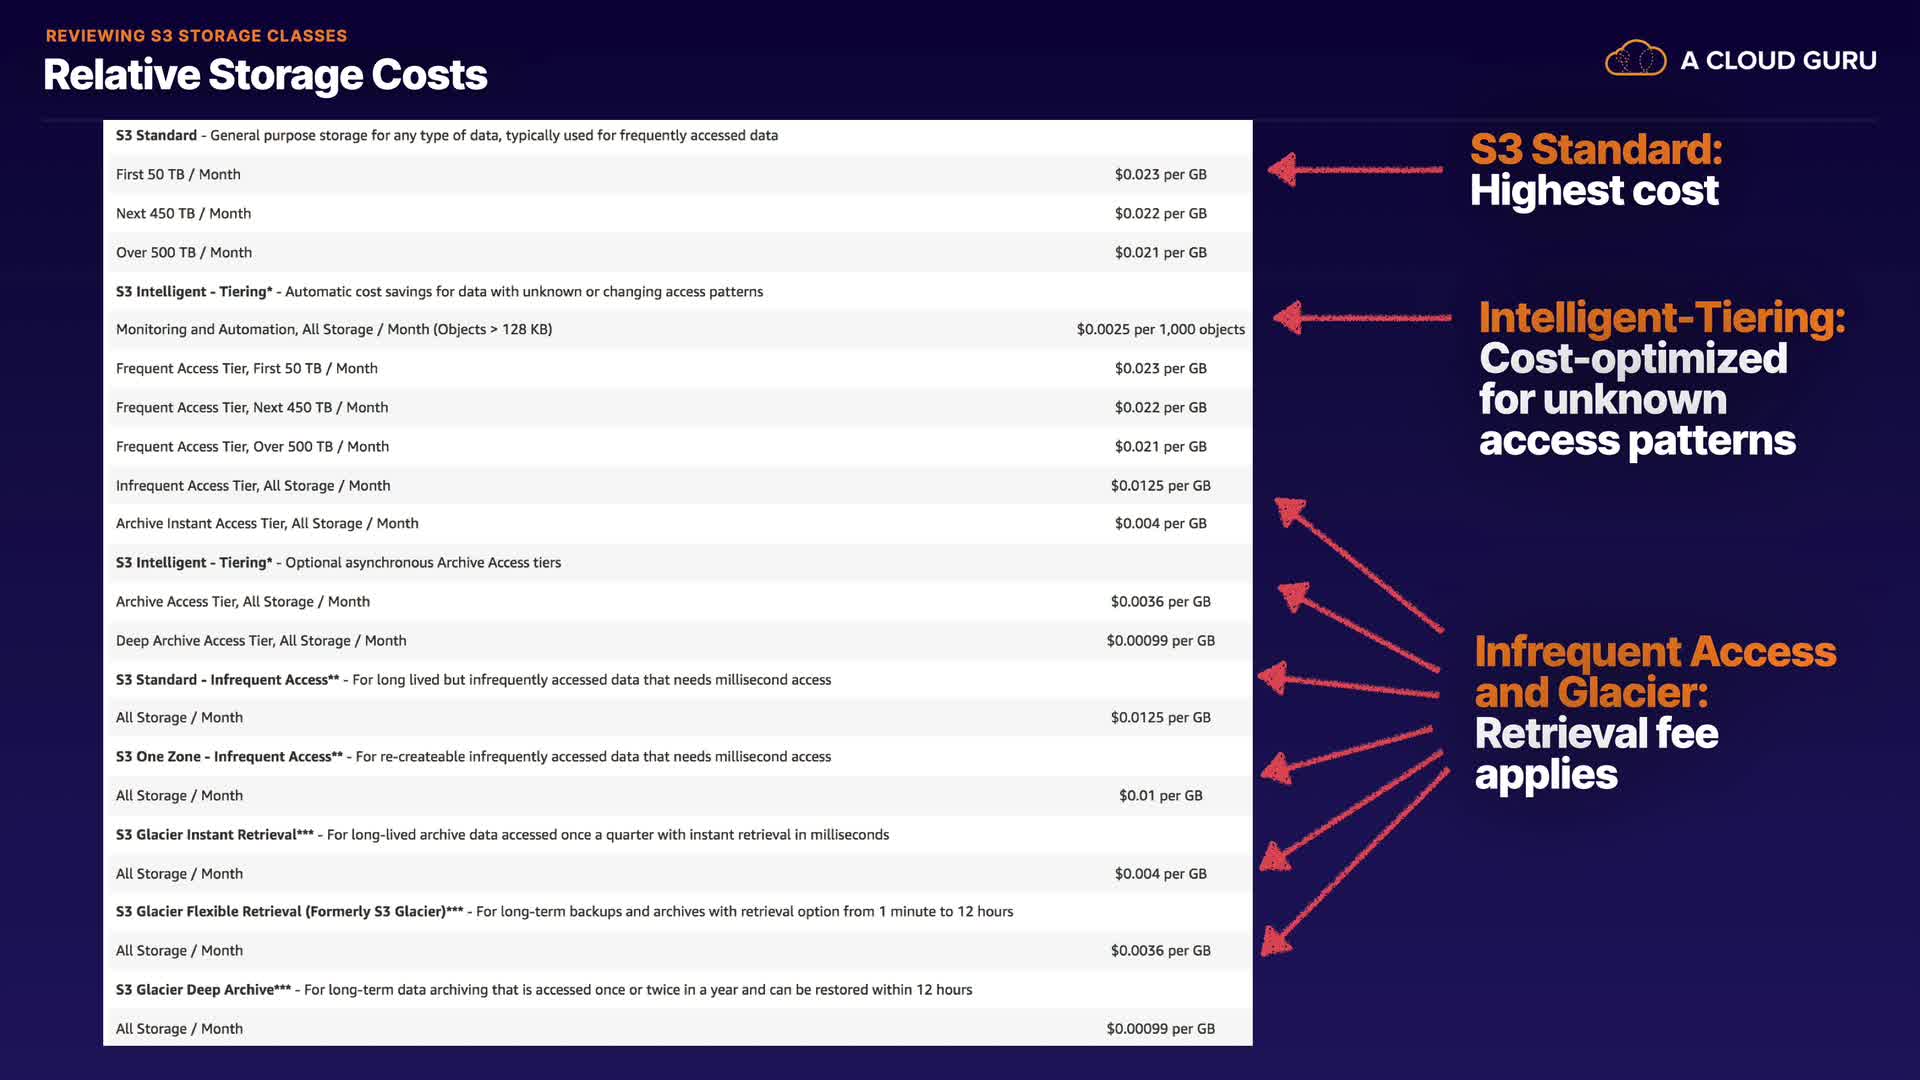Select the $0.0025 per 1,000 objects price

[x=1160, y=329]
